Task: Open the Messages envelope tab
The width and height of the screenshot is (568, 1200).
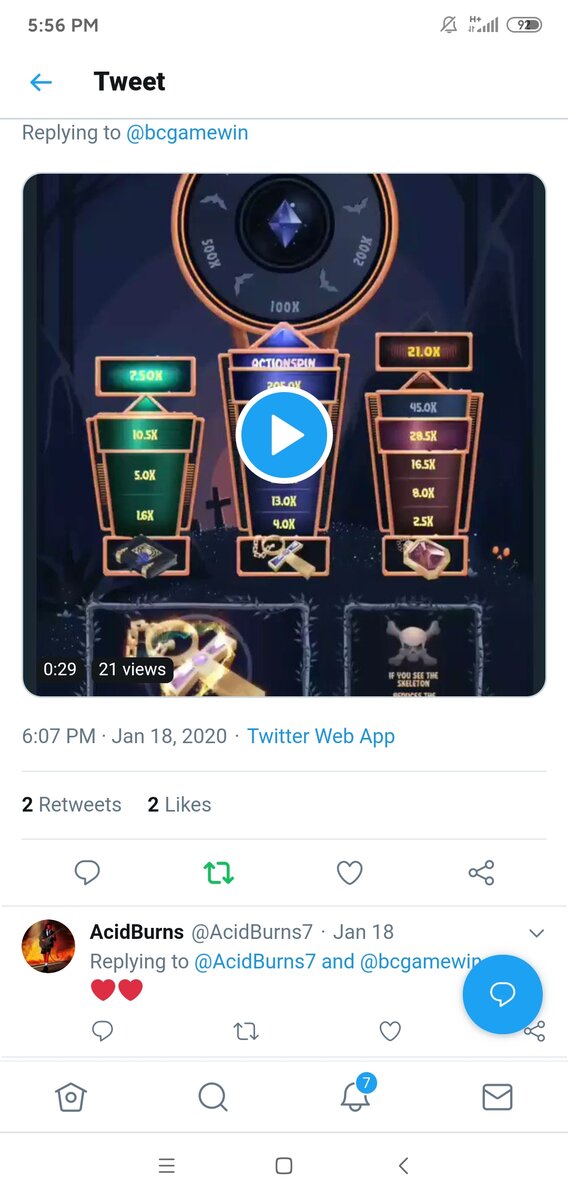Action: coord(497,1097)
